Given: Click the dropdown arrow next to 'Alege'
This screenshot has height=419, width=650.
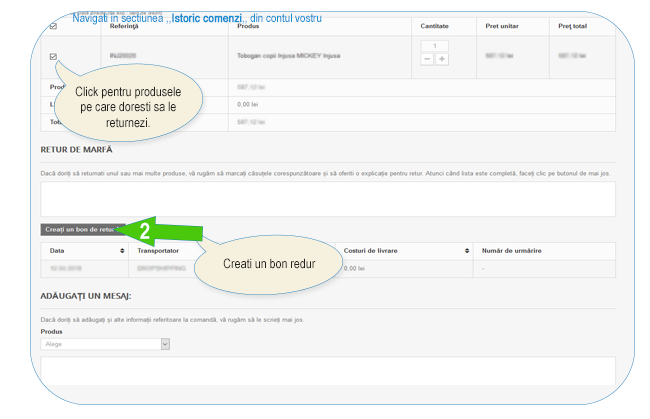Looking at the screenshot, I should pos(164,343).
